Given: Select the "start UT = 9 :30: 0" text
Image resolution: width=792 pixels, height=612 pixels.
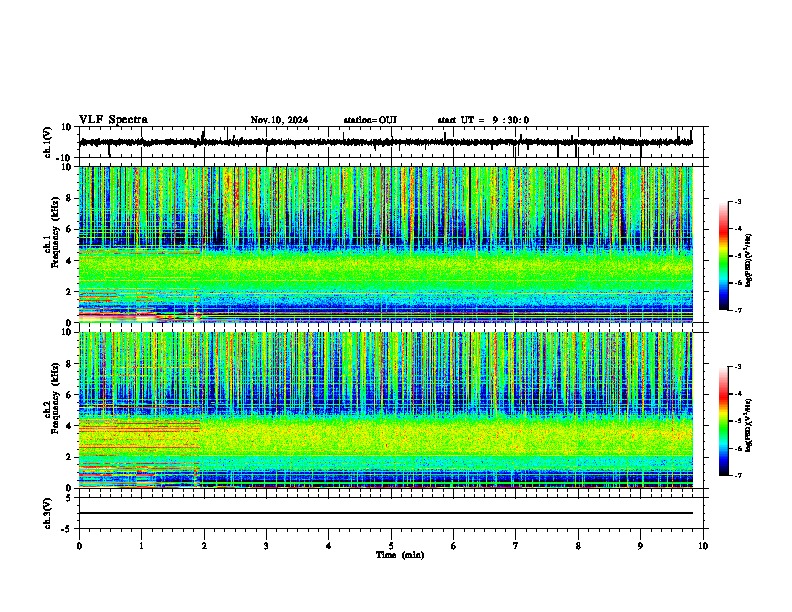Looking at the screenshot, I should pos(483,120).
